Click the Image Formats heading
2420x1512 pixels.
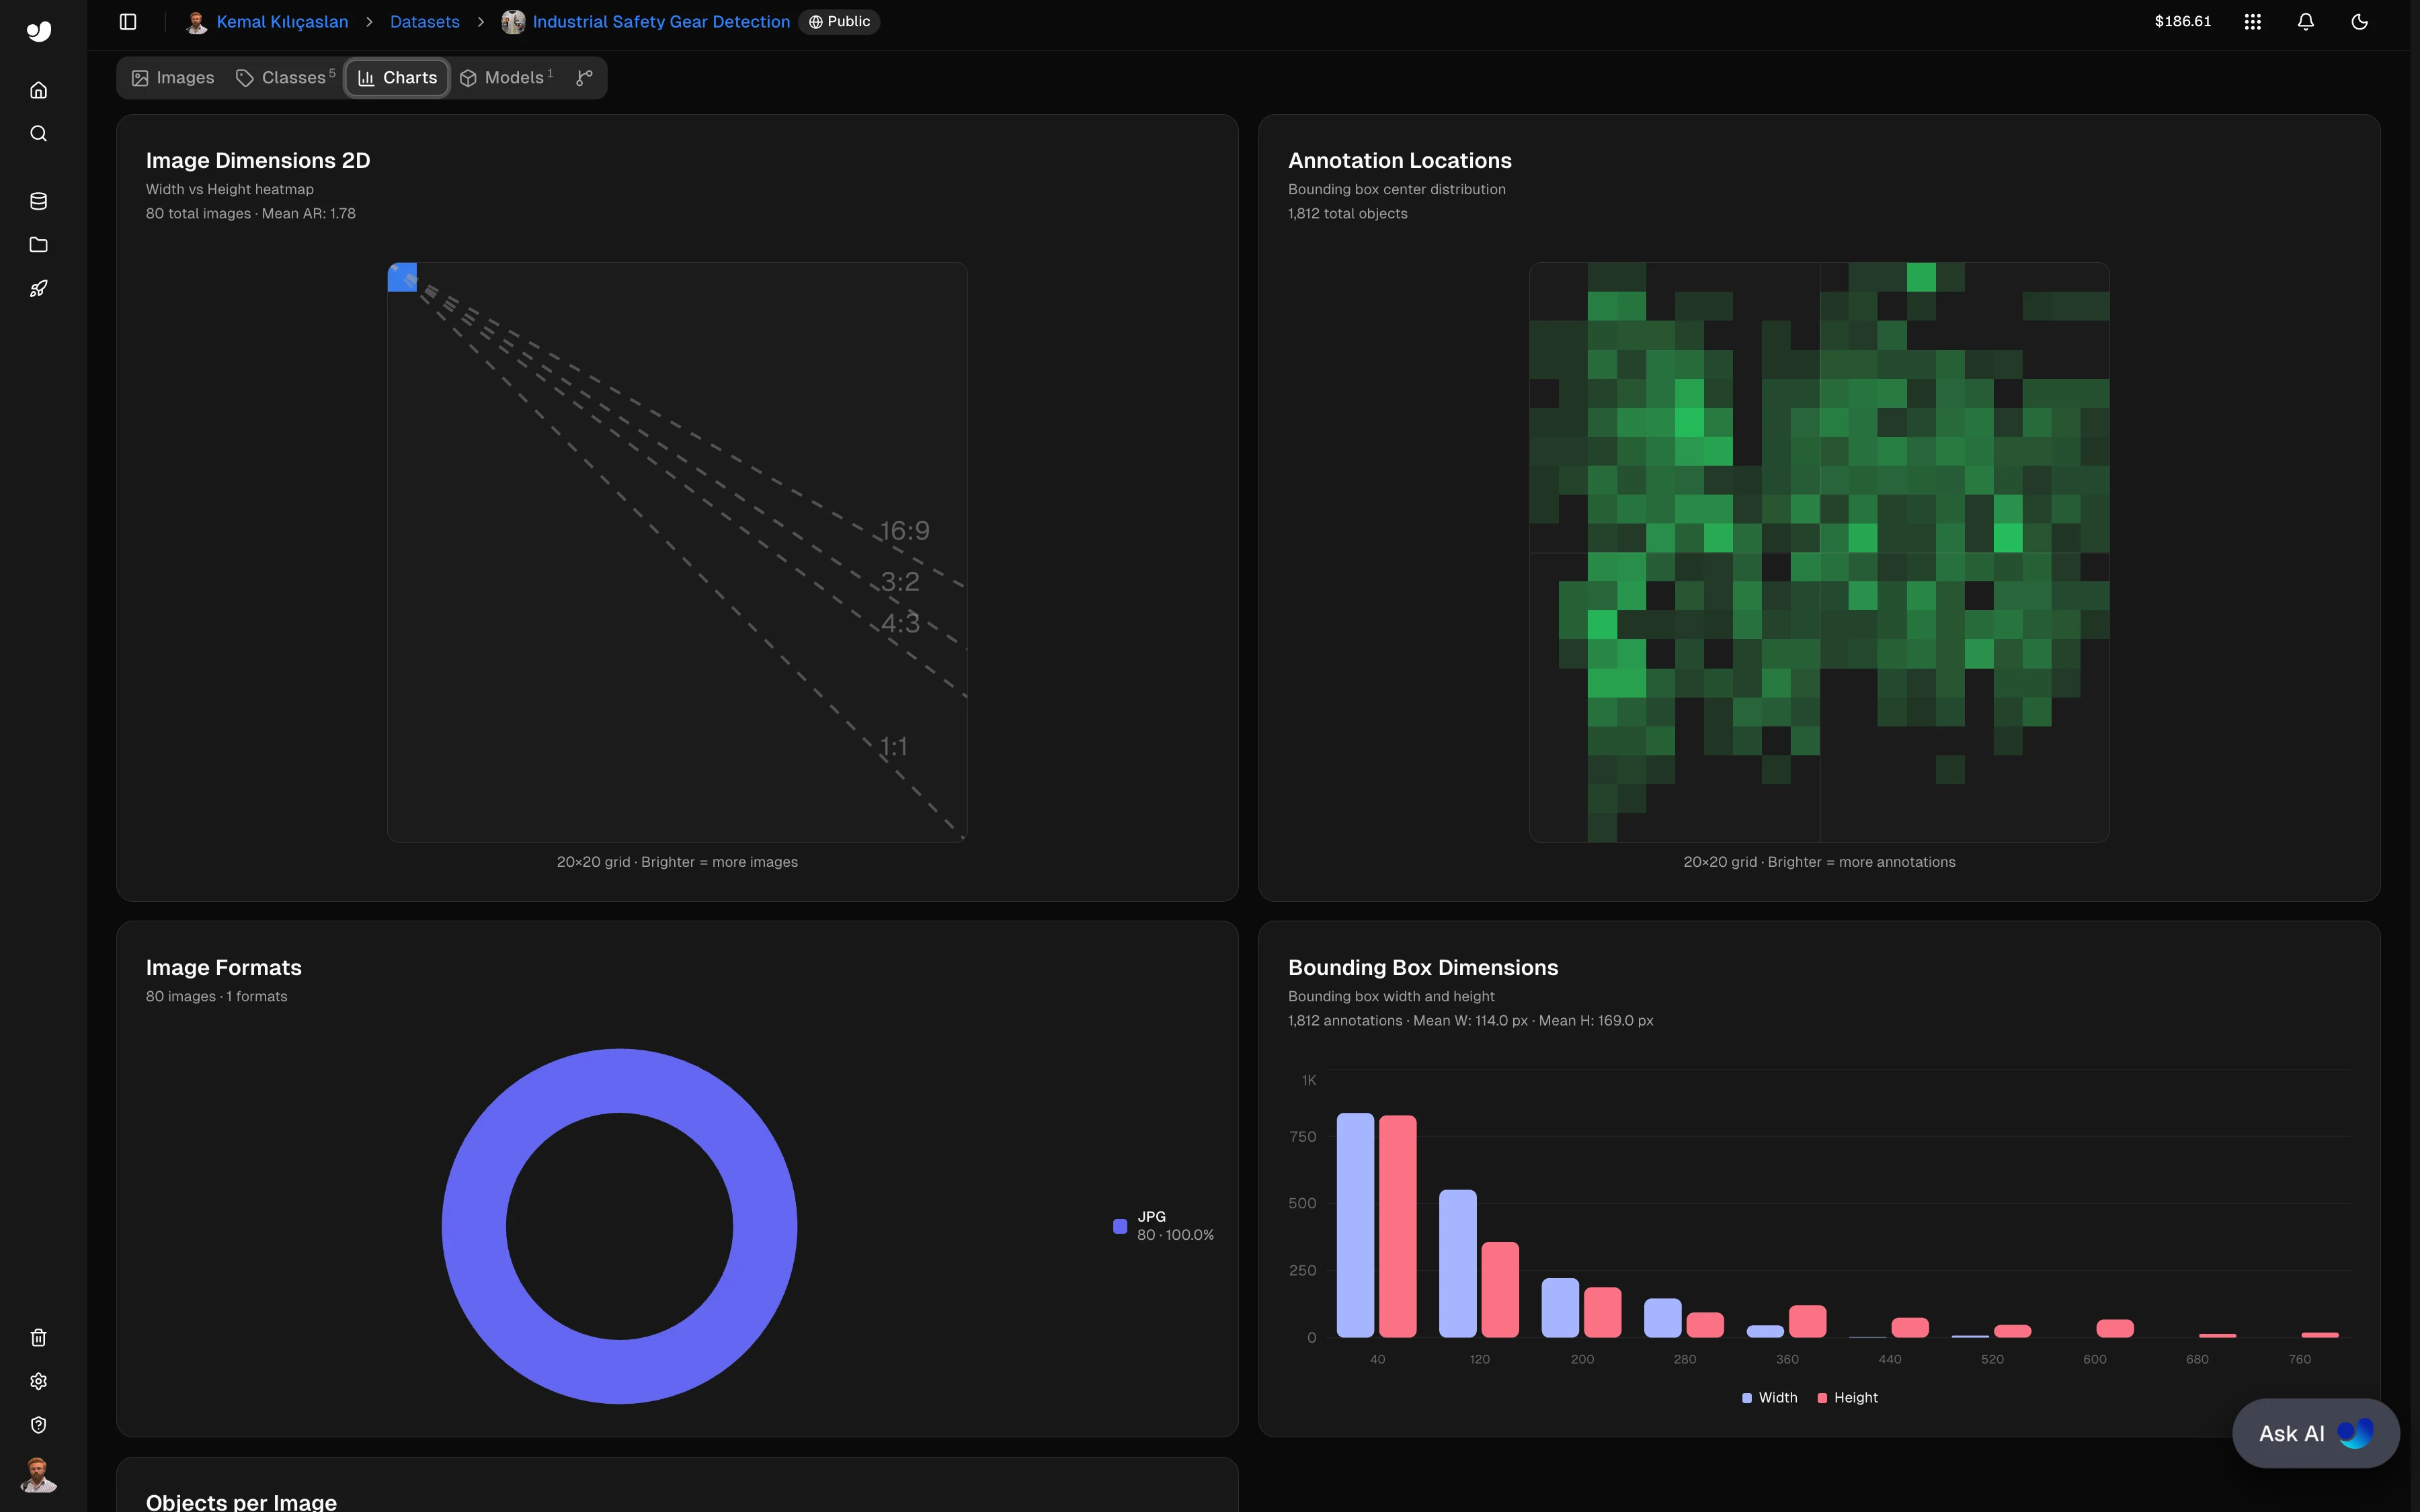click(224, 968)
